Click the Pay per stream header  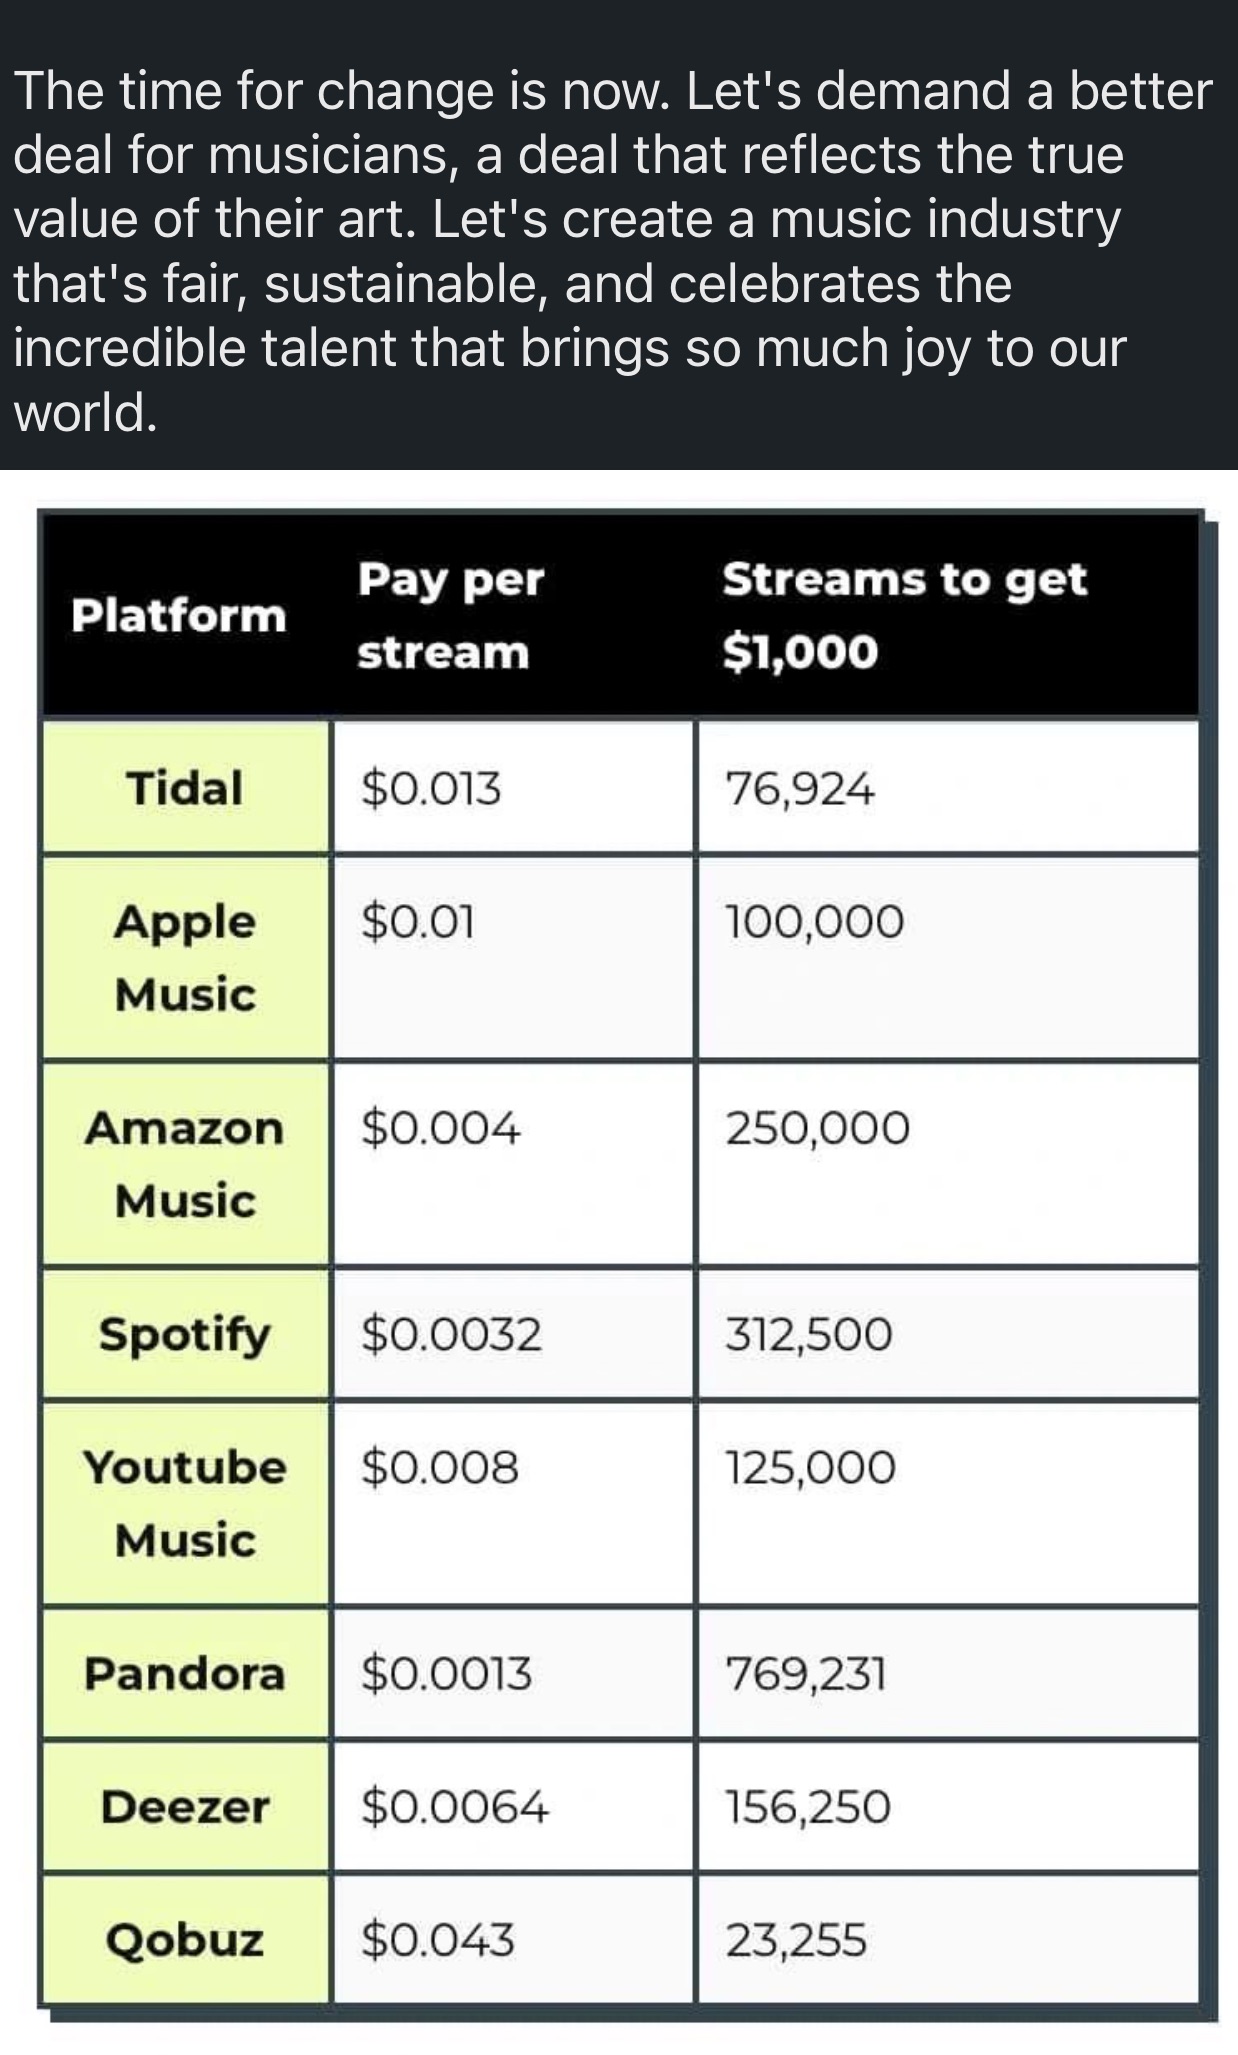(x=451, y=615)
